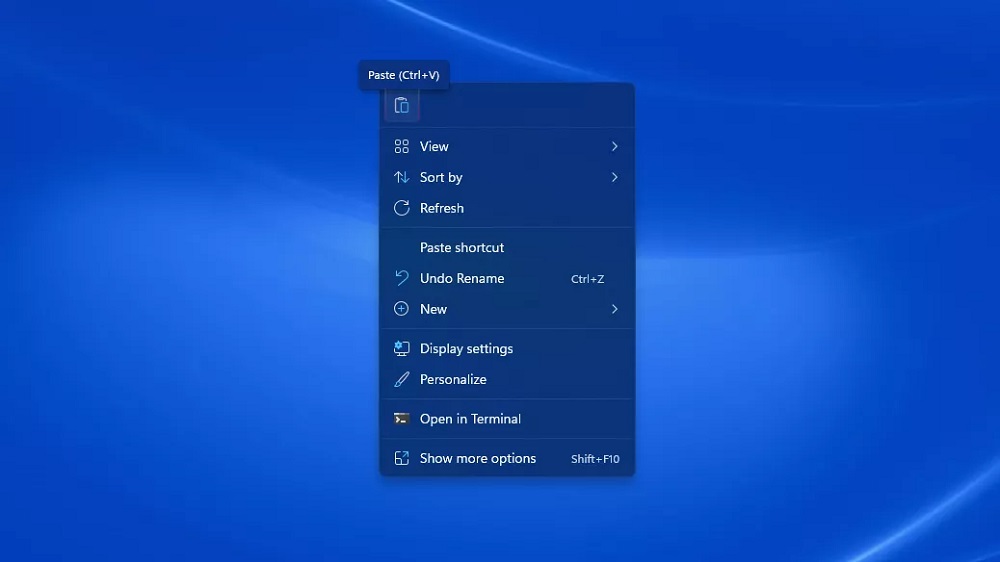
Task: Click the plus-circle New icon
Action: click(x=401, y=310)
